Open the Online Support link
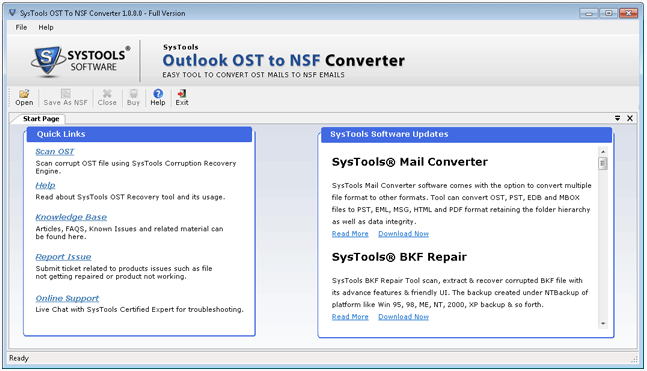 pos(67,298)
